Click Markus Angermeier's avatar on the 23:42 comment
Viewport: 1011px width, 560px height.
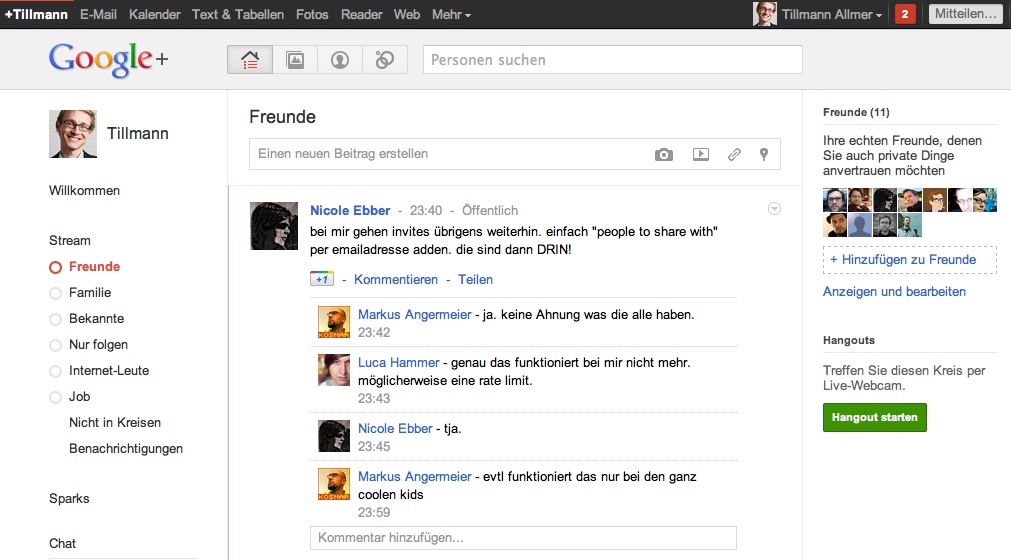[x=334, y=322]
